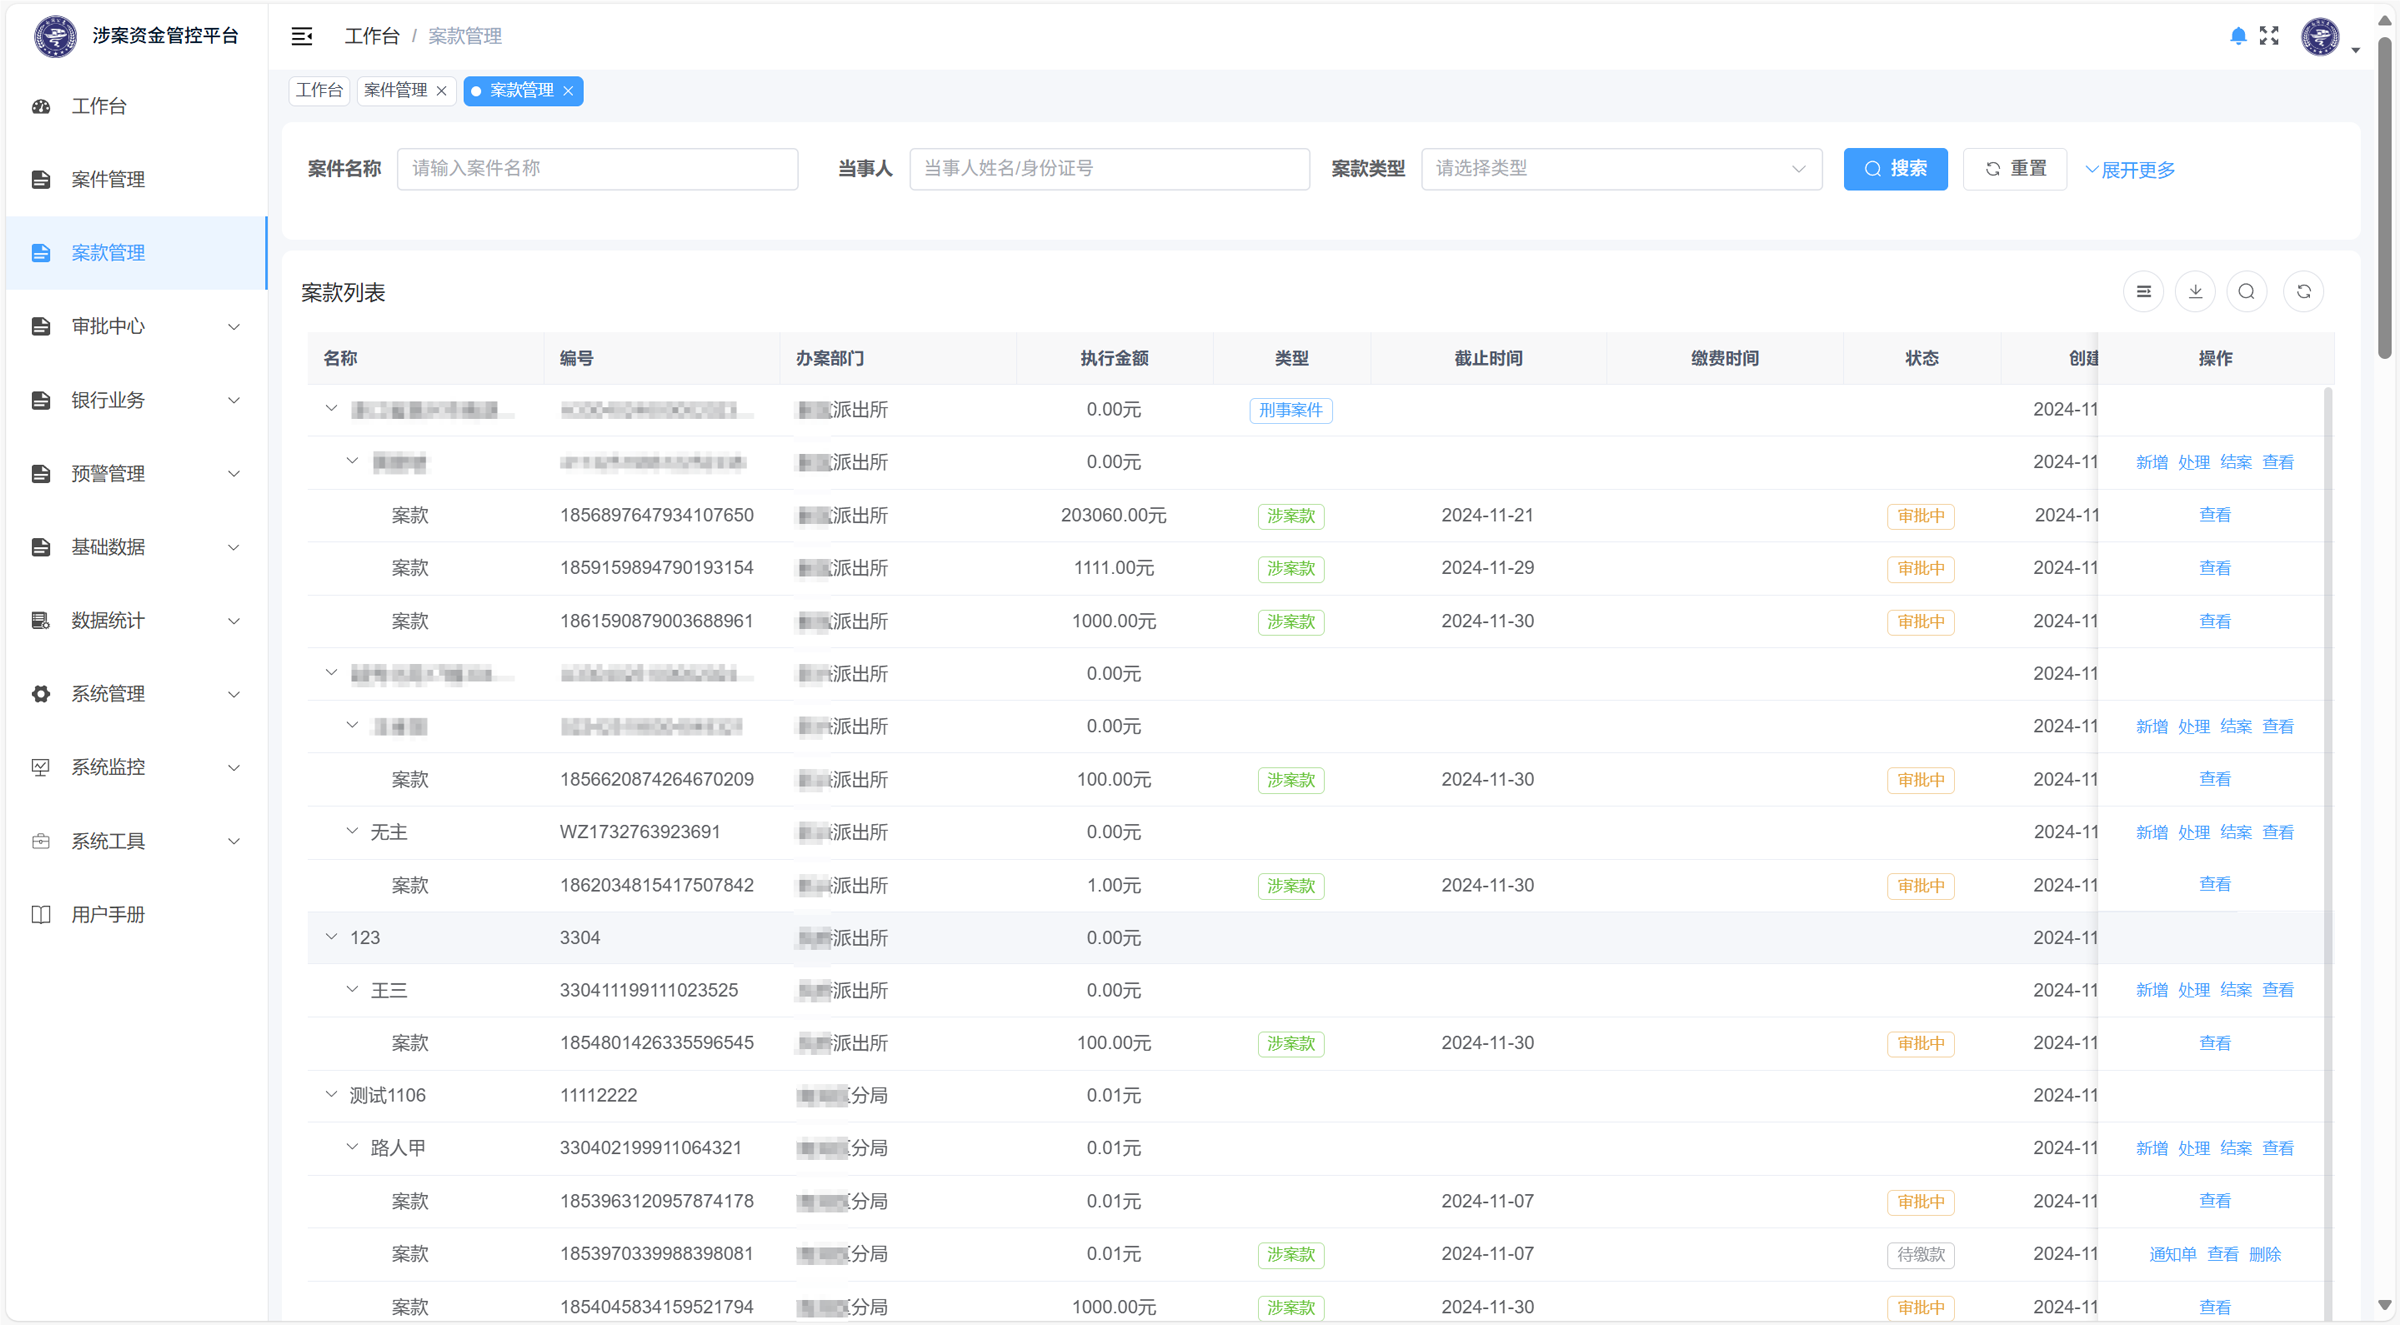Click the 系统工具 toolbox icon
Viewport: 2400px width, 1325px height.
pos(41,841)
